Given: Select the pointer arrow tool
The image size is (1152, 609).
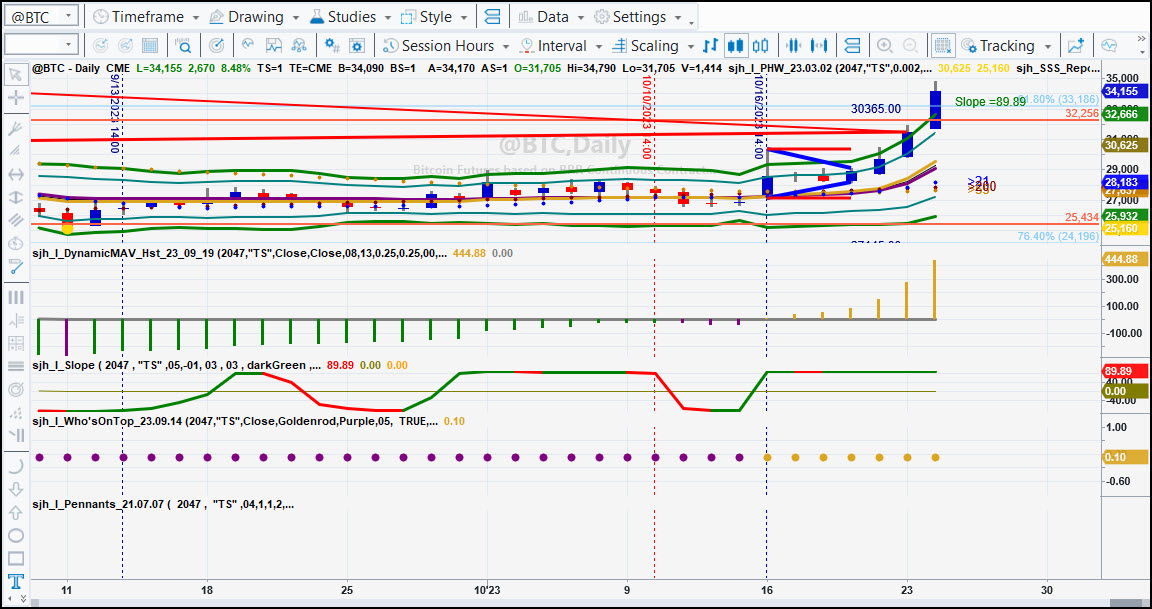Looking at the screenshot, I should click(x=15, y=74).
